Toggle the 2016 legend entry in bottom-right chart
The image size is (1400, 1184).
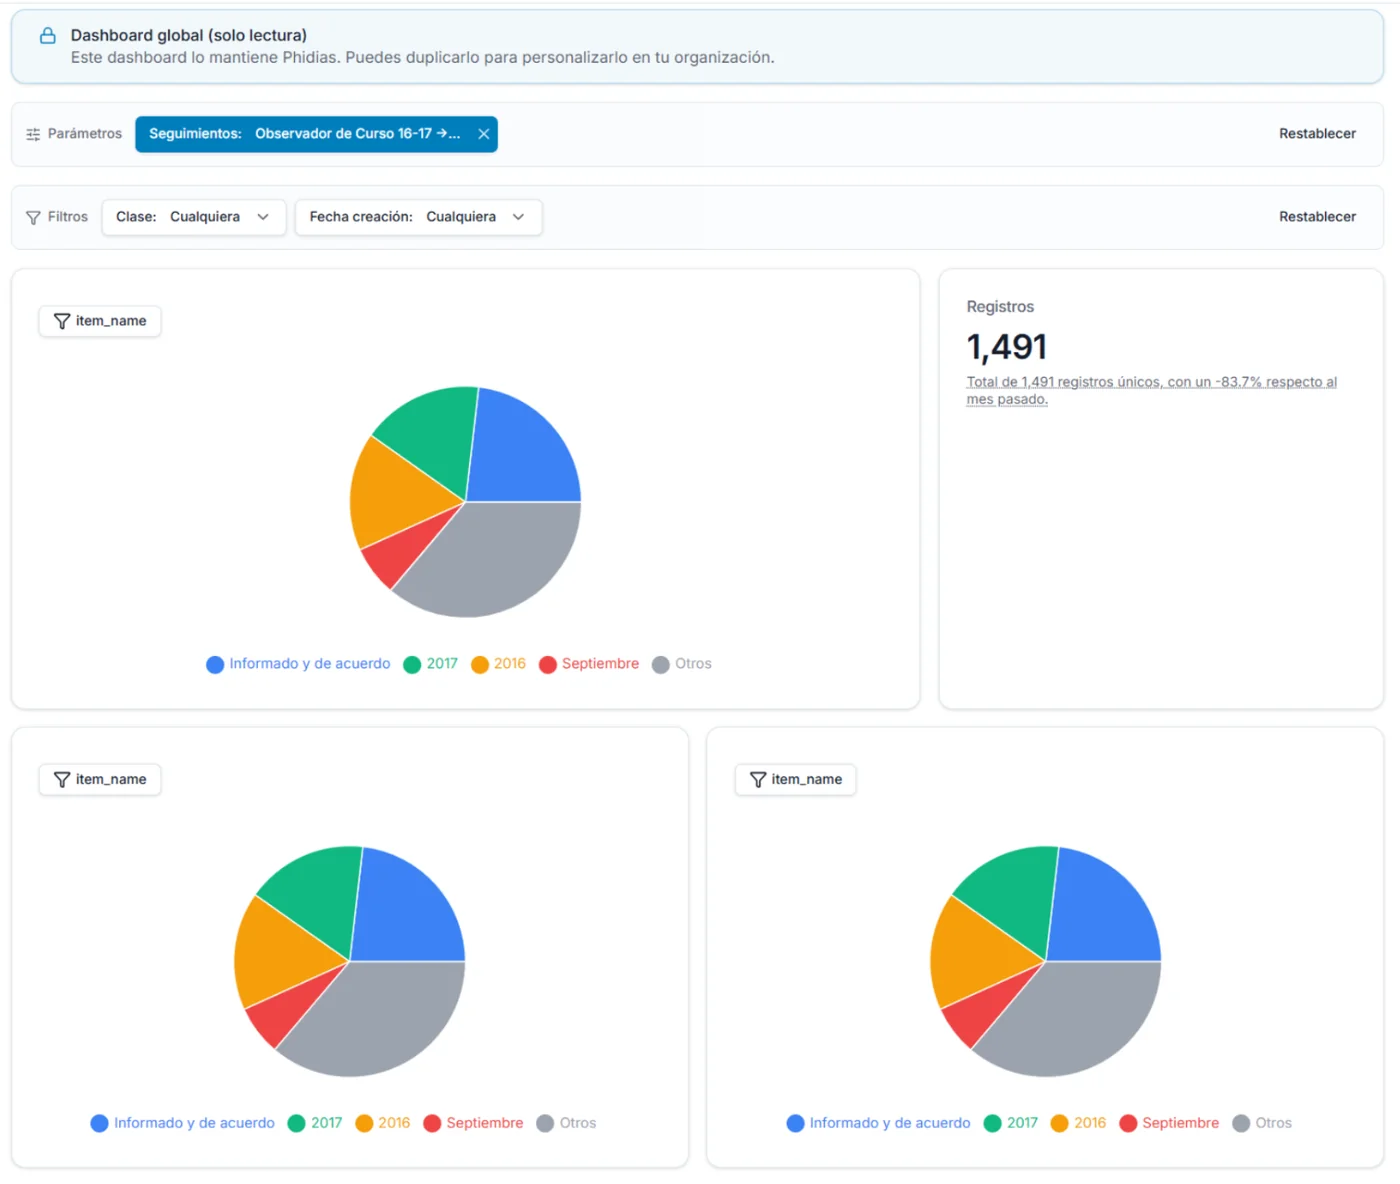point(1079,1123)
